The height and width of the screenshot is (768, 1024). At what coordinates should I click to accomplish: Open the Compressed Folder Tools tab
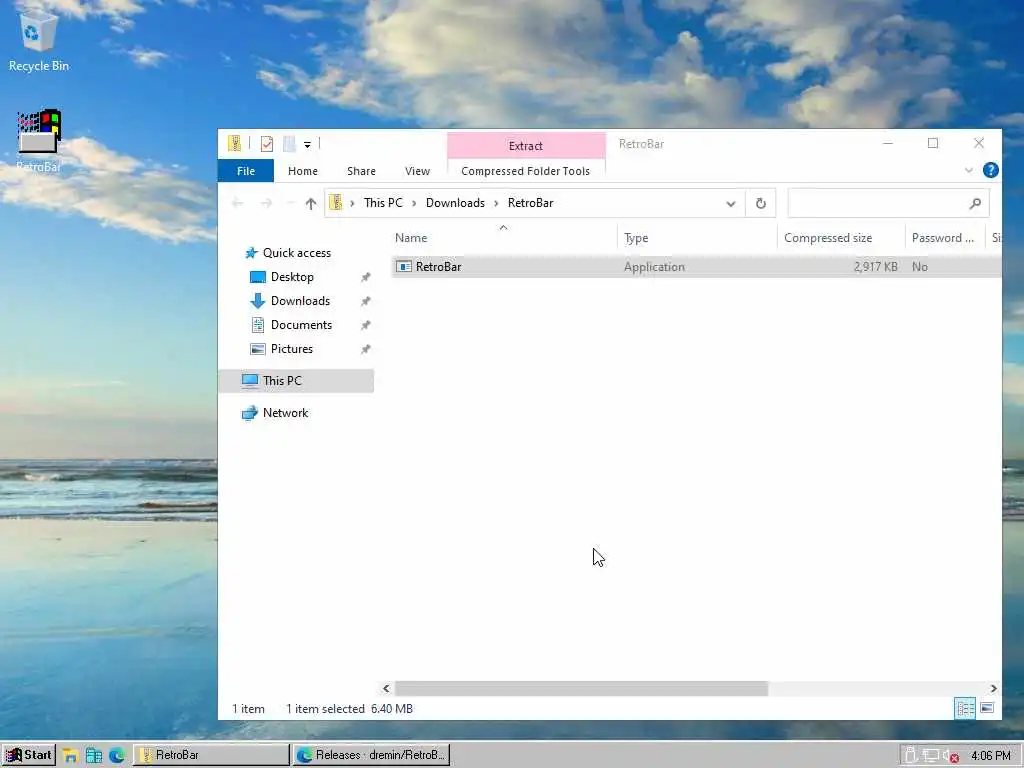click(525, 171)
